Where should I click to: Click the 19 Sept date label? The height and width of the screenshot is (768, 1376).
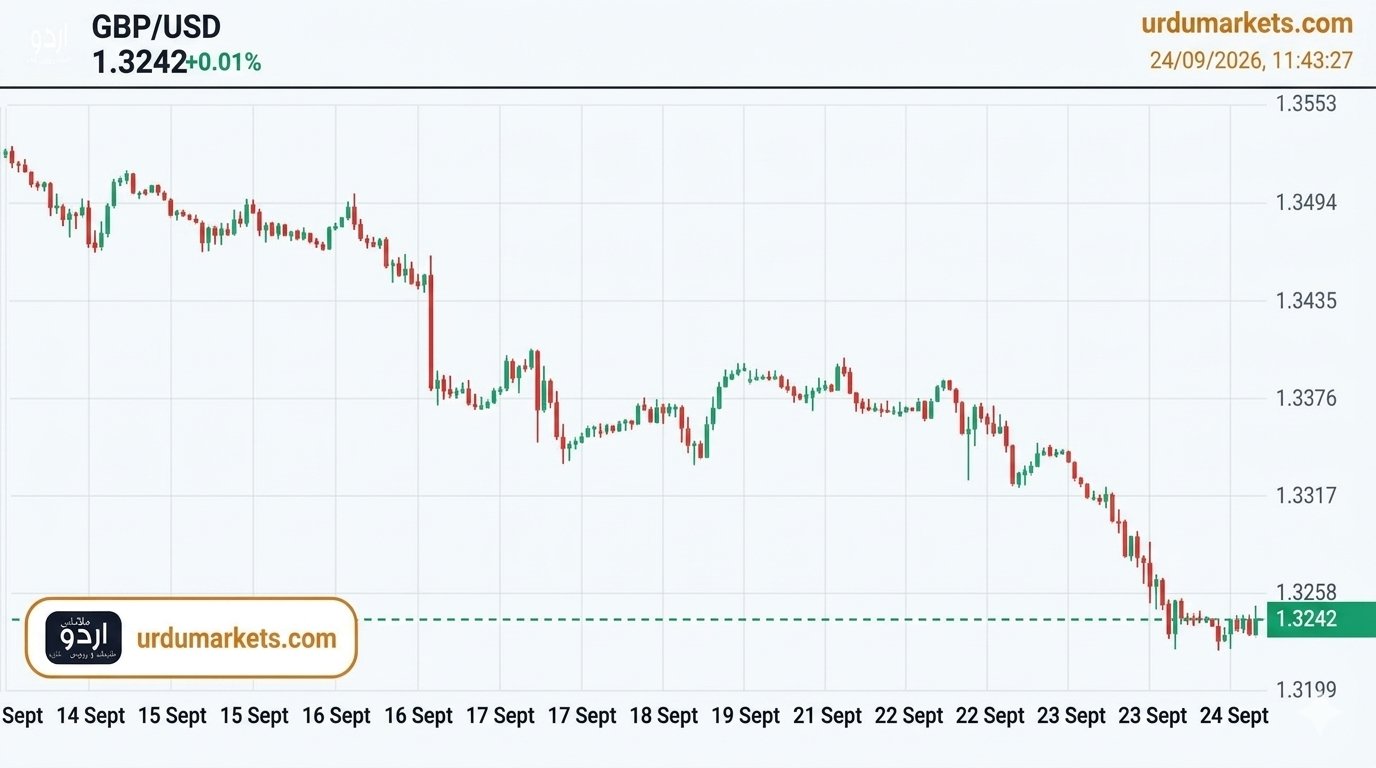coord(745,716)
